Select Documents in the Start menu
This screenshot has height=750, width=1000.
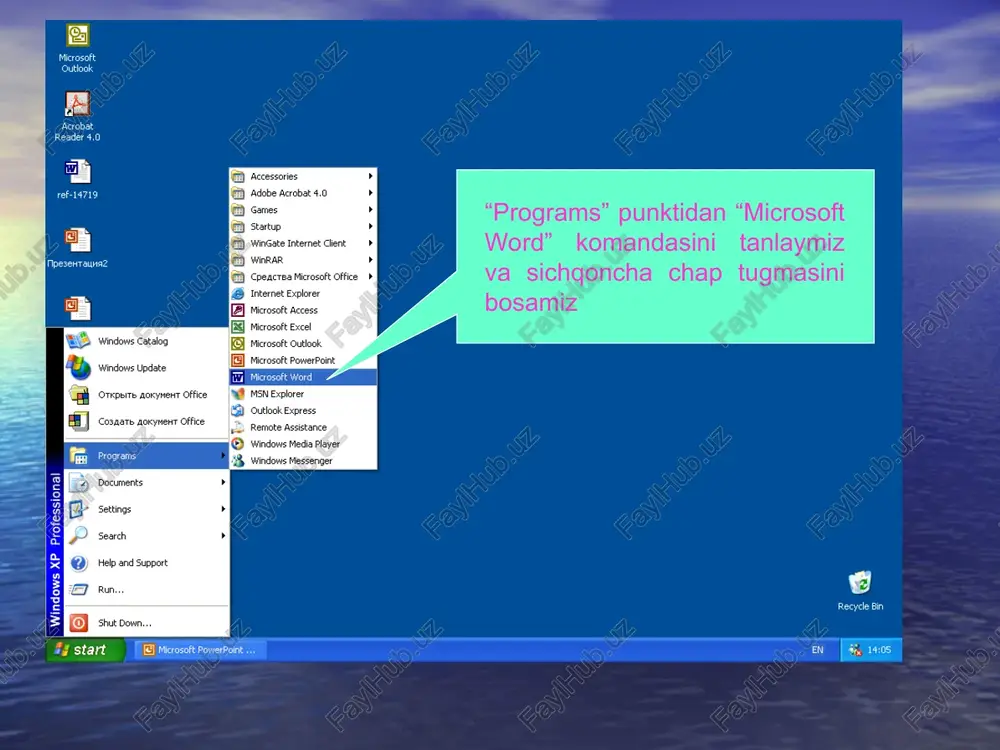(146, 482)
